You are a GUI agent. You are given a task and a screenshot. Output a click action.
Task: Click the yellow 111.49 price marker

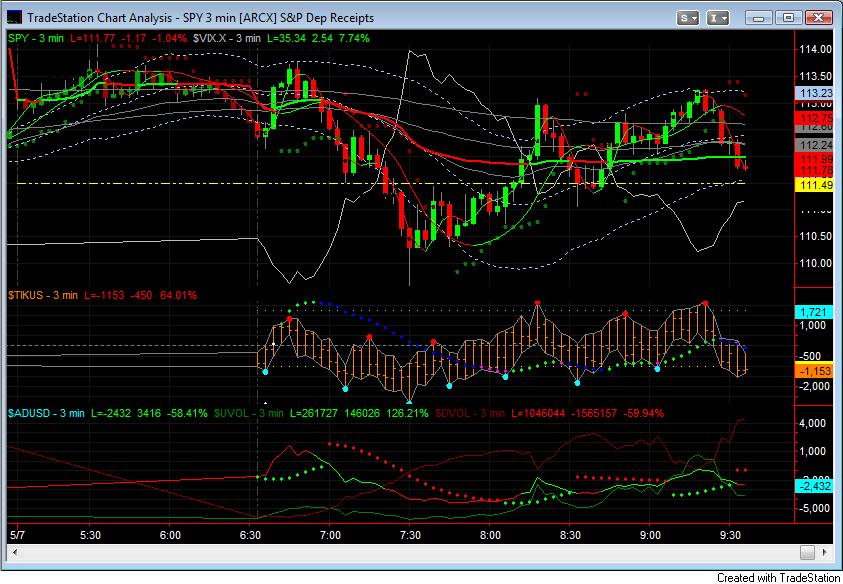pos(813,185)
